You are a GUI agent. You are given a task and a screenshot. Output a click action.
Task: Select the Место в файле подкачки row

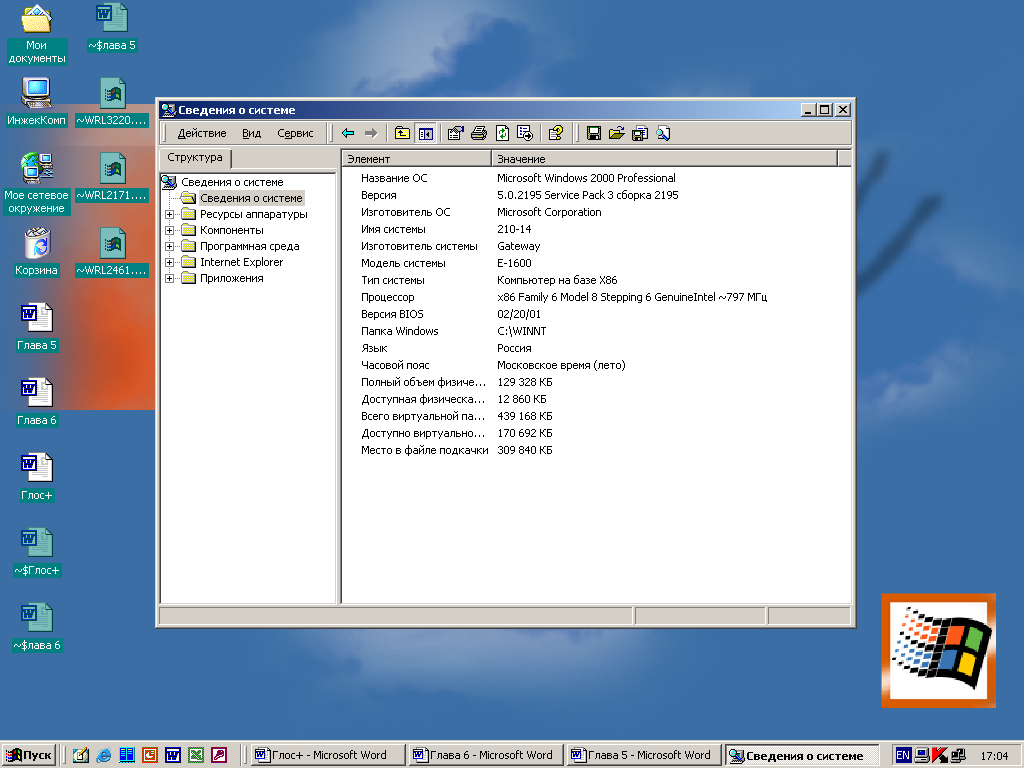coord(596,450)
